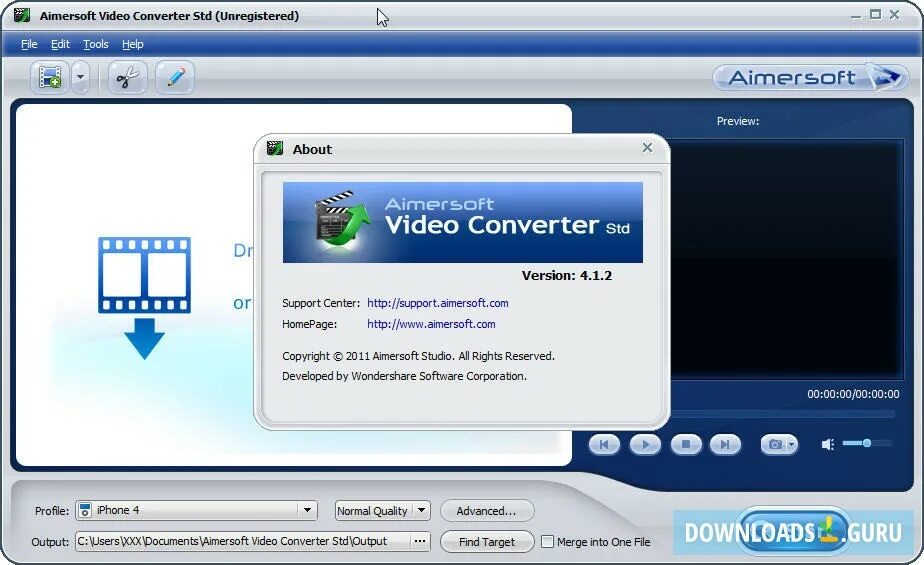Click the browse ellipsis button for Output
Image resolution: width=924 pixels, height=565 pixels.
[420, 541]
